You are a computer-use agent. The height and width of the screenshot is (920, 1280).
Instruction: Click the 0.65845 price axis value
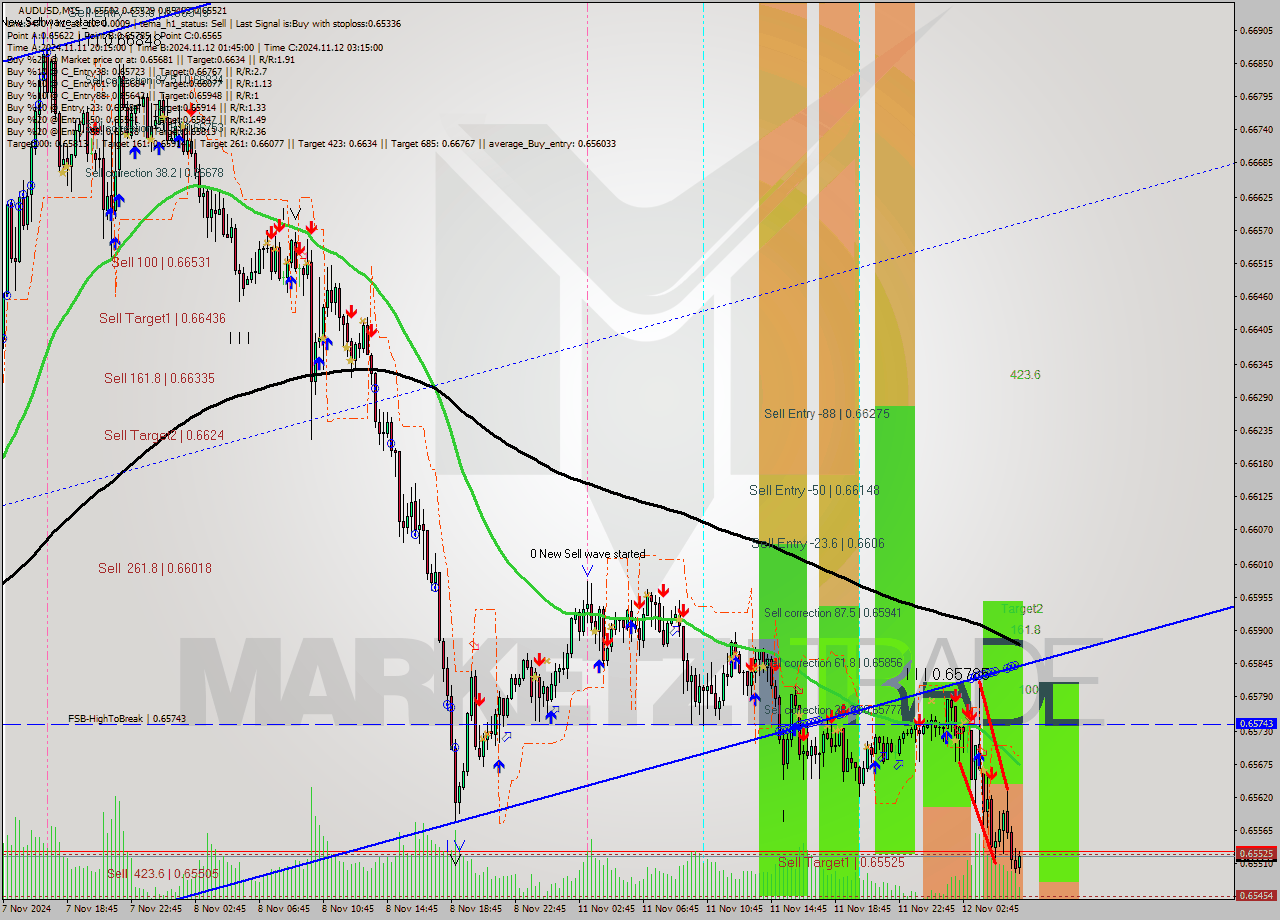[1256, 663]
